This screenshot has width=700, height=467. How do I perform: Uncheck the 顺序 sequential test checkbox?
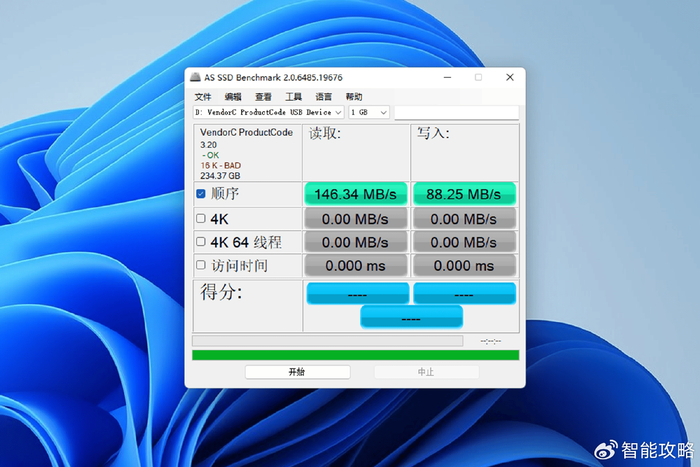pos(201,194)
